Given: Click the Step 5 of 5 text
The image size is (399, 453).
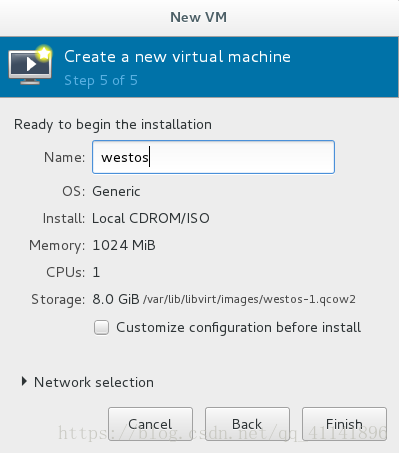Looking at the screenshot, I should click(101, 80).
